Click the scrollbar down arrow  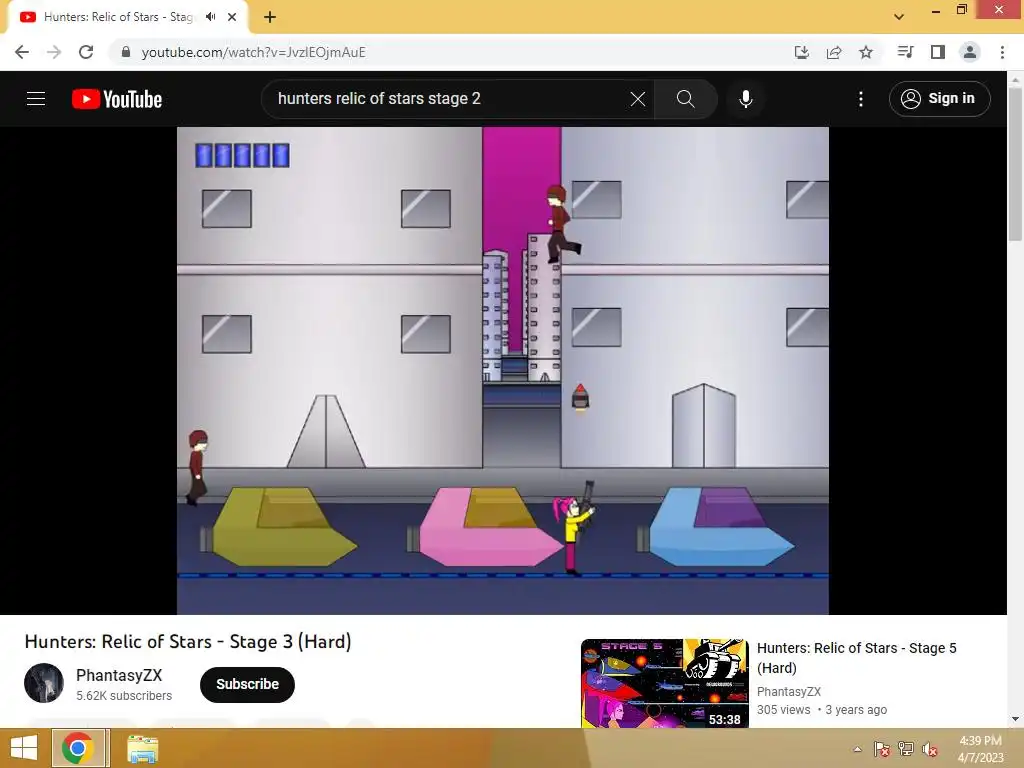pos(1015,719)
